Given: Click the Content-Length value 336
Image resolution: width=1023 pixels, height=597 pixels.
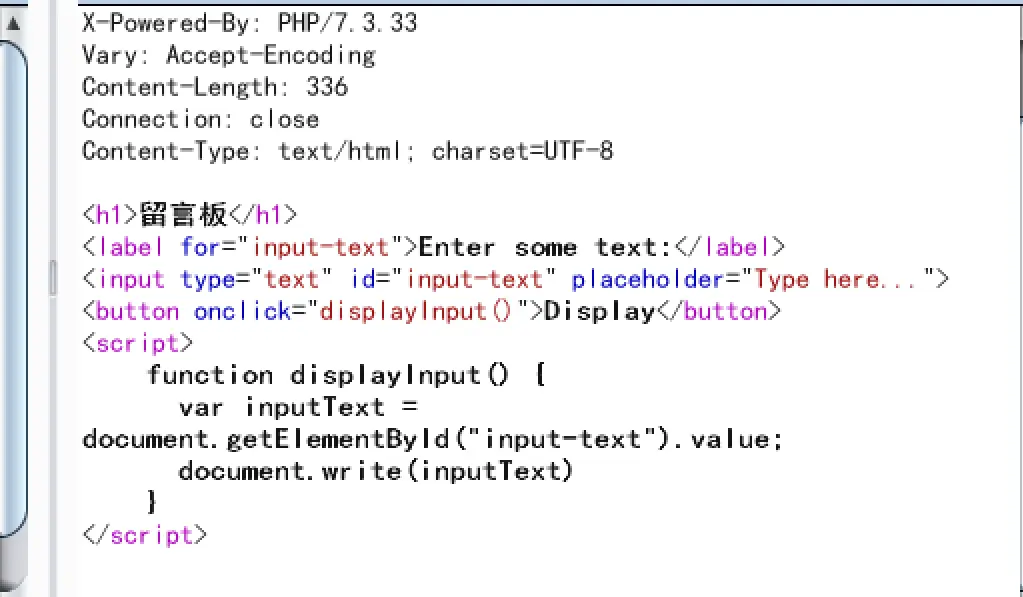Looking at the screenshot, I should (327, 87).
